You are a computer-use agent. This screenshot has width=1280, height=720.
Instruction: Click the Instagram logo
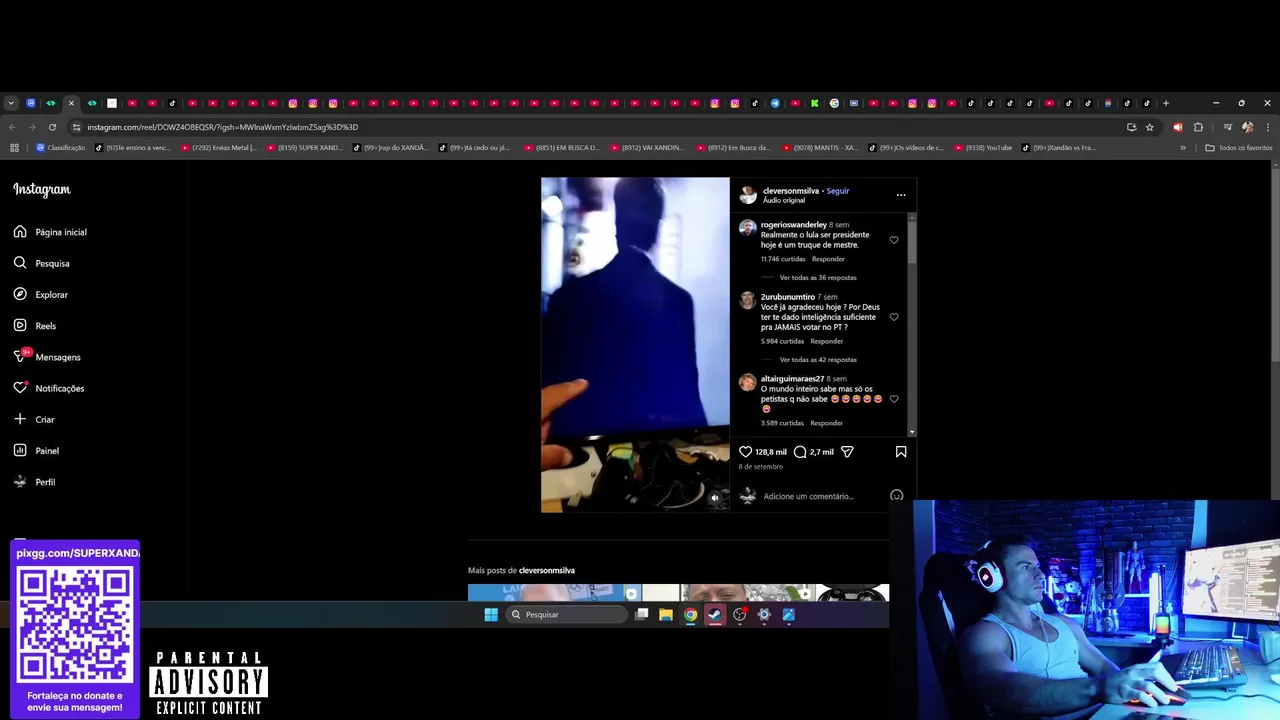tap(42, 189)
